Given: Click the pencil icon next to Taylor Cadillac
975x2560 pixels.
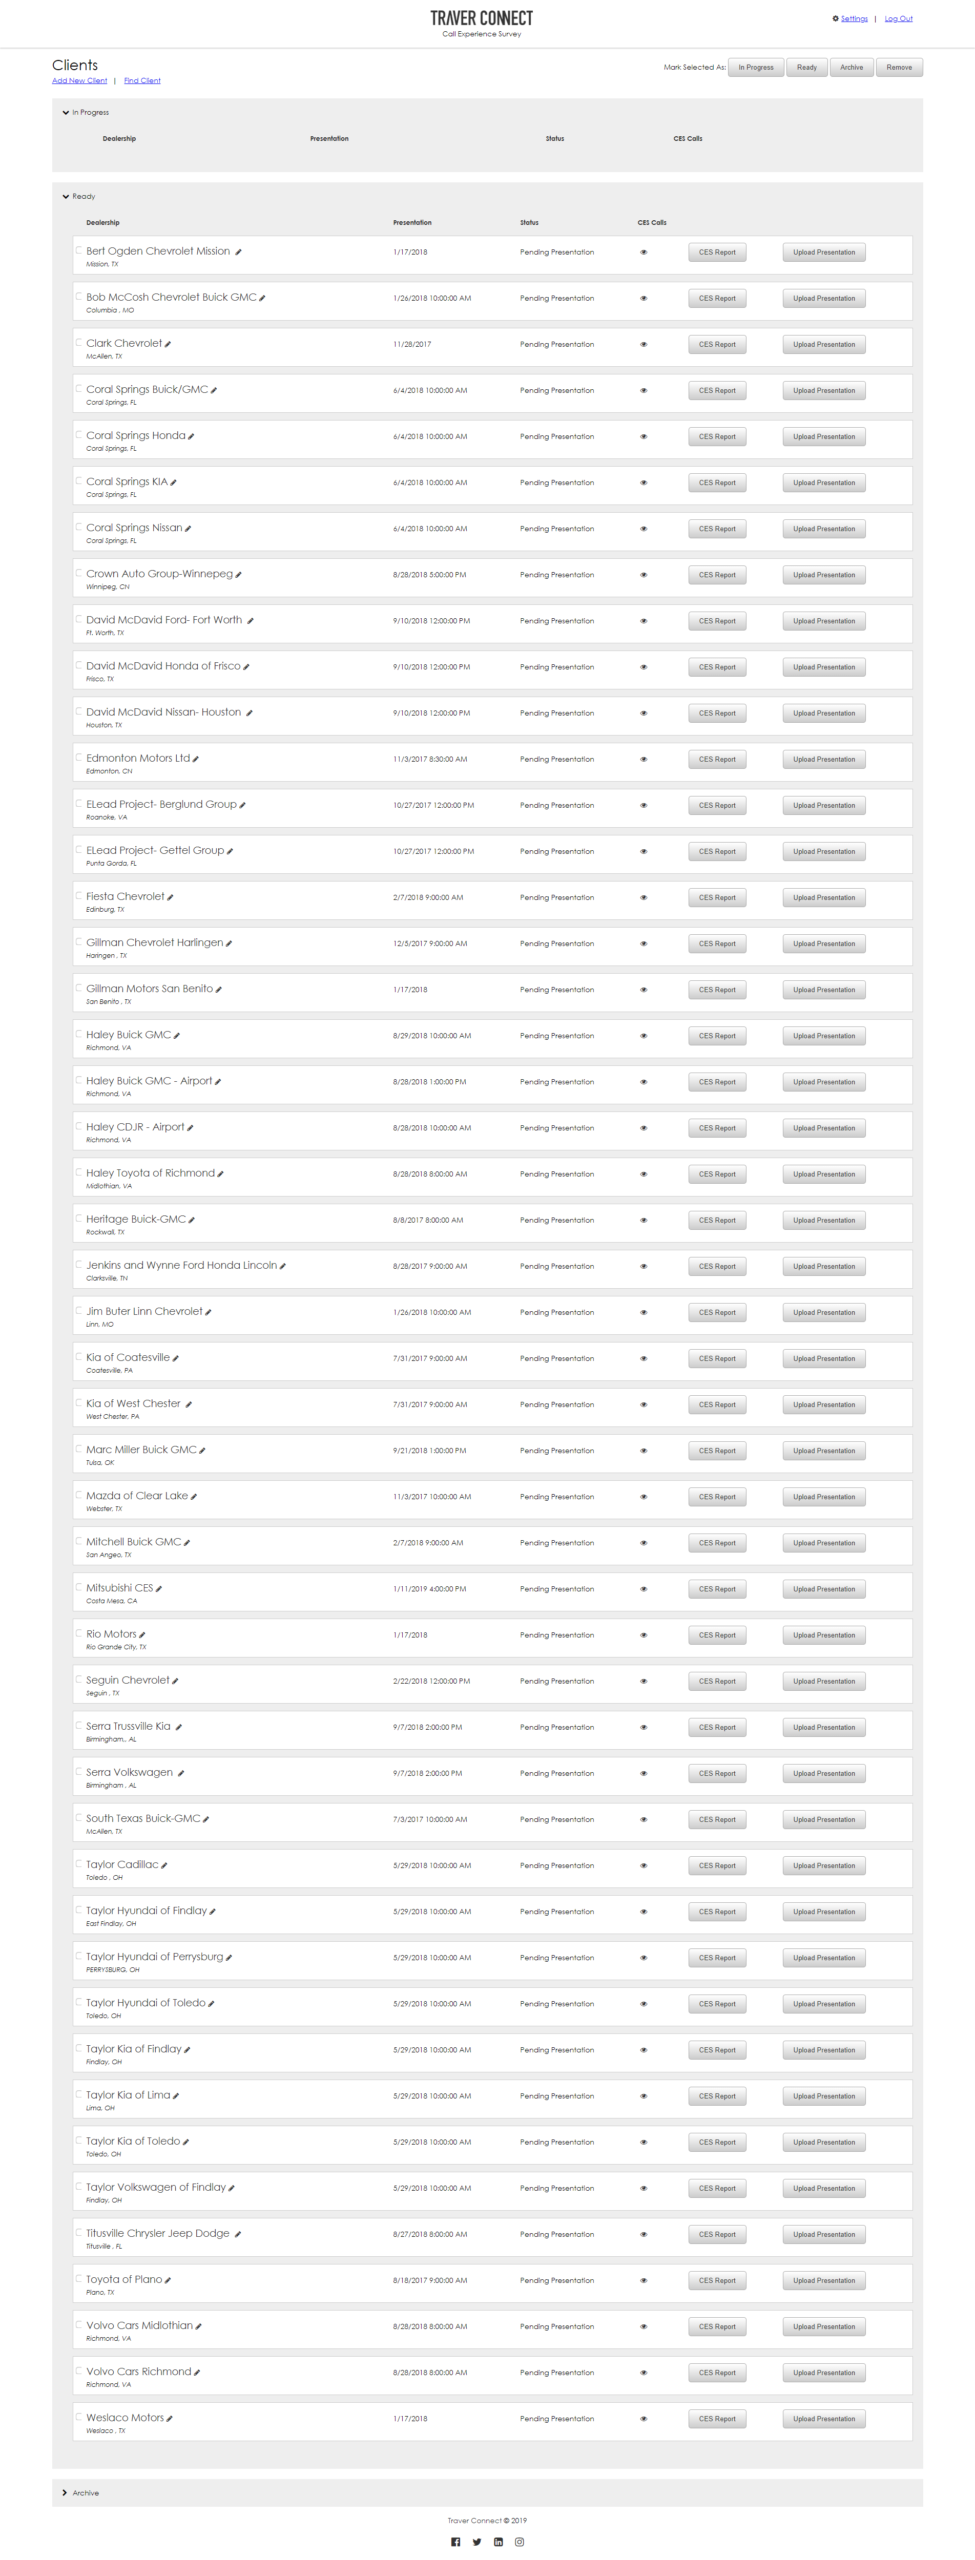Looking at the screenshot, I should (x=164, y=1865).
